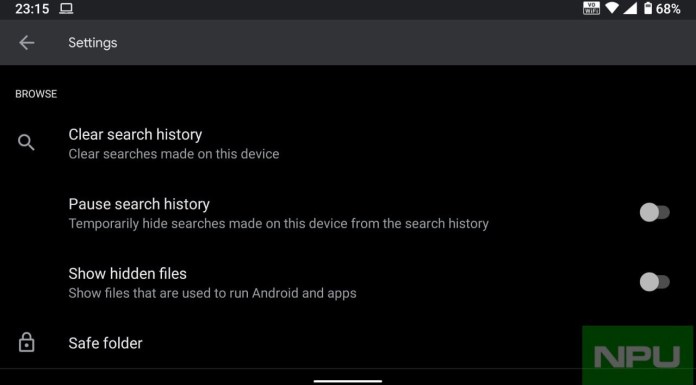Tap the bottom navigation gesture pill
This screenshot has height=385, width=696.
point(348,381)
